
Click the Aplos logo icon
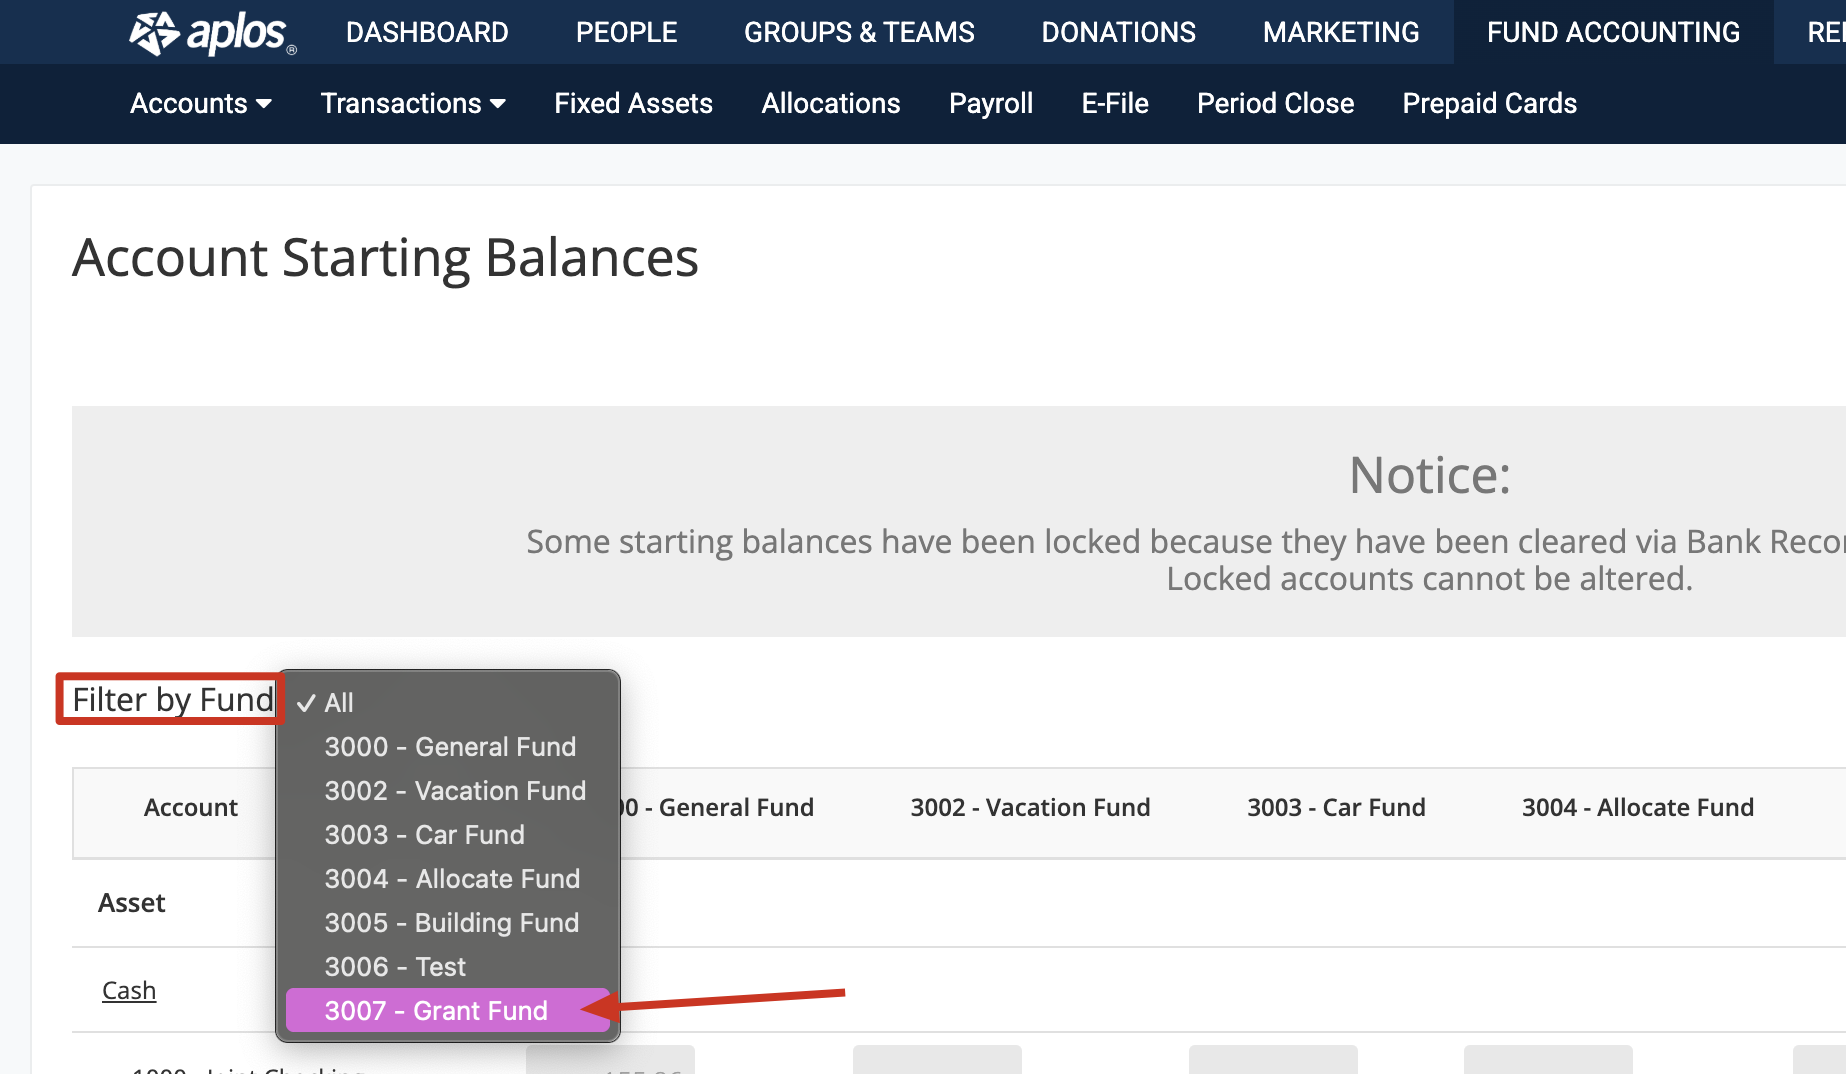coord(154,33)
